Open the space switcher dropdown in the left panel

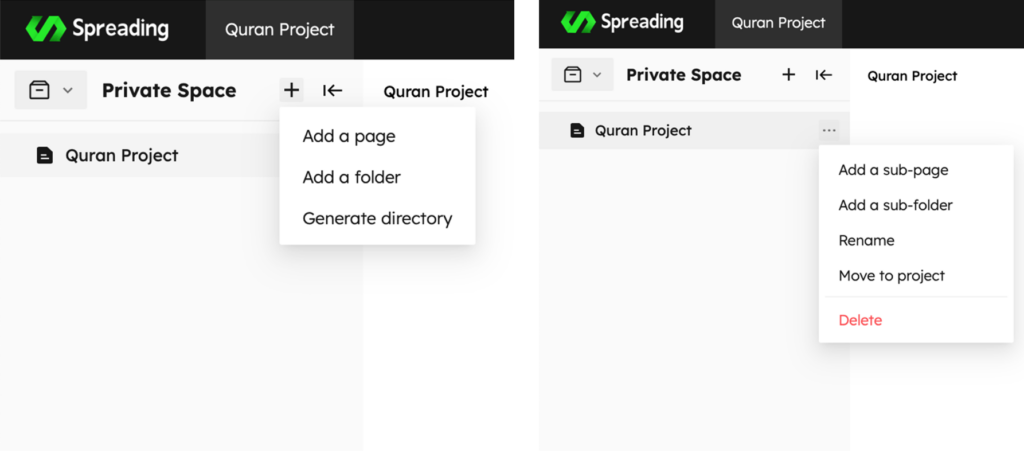click(50, 90)
